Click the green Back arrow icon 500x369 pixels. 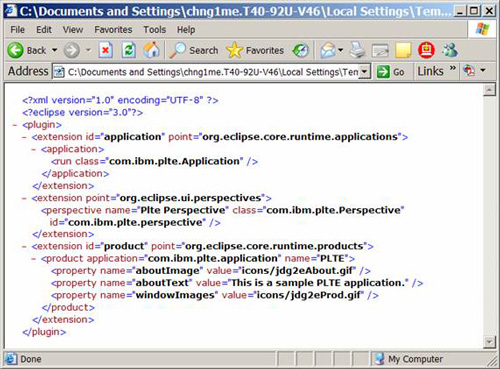tap(15, 51)
